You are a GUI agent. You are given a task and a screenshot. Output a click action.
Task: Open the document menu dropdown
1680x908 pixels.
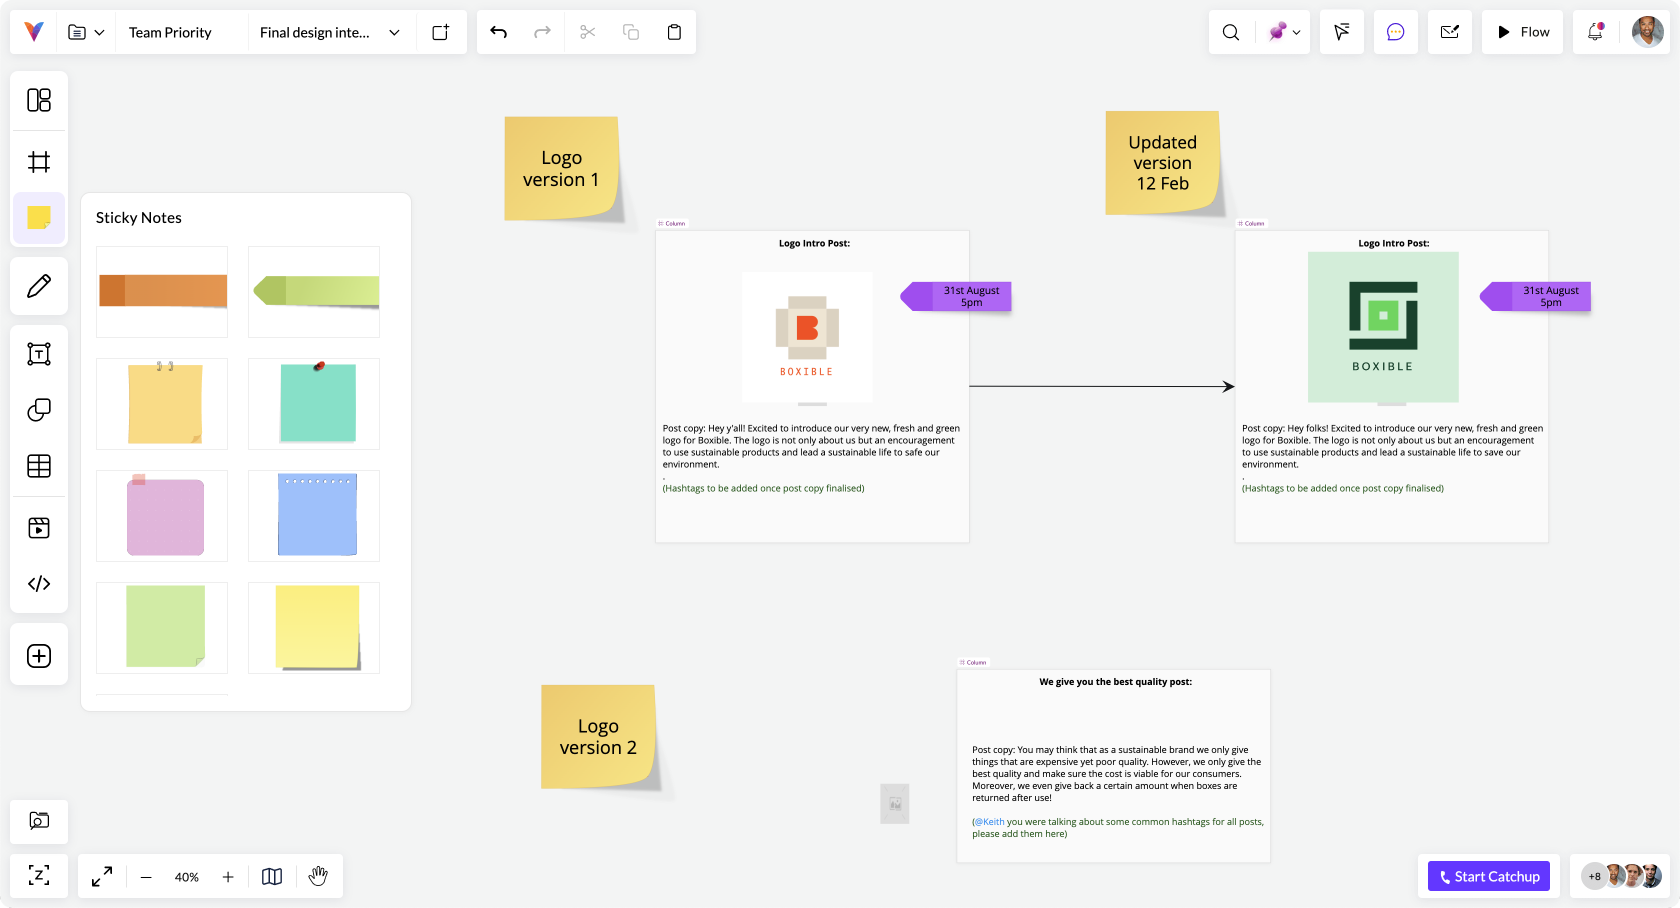(x=86, y=32)
